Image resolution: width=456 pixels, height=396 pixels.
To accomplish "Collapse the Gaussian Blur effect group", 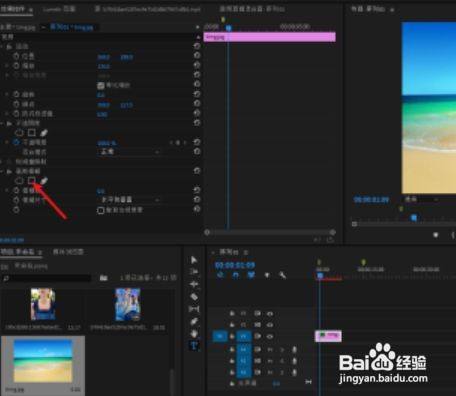I will (2, 171).
